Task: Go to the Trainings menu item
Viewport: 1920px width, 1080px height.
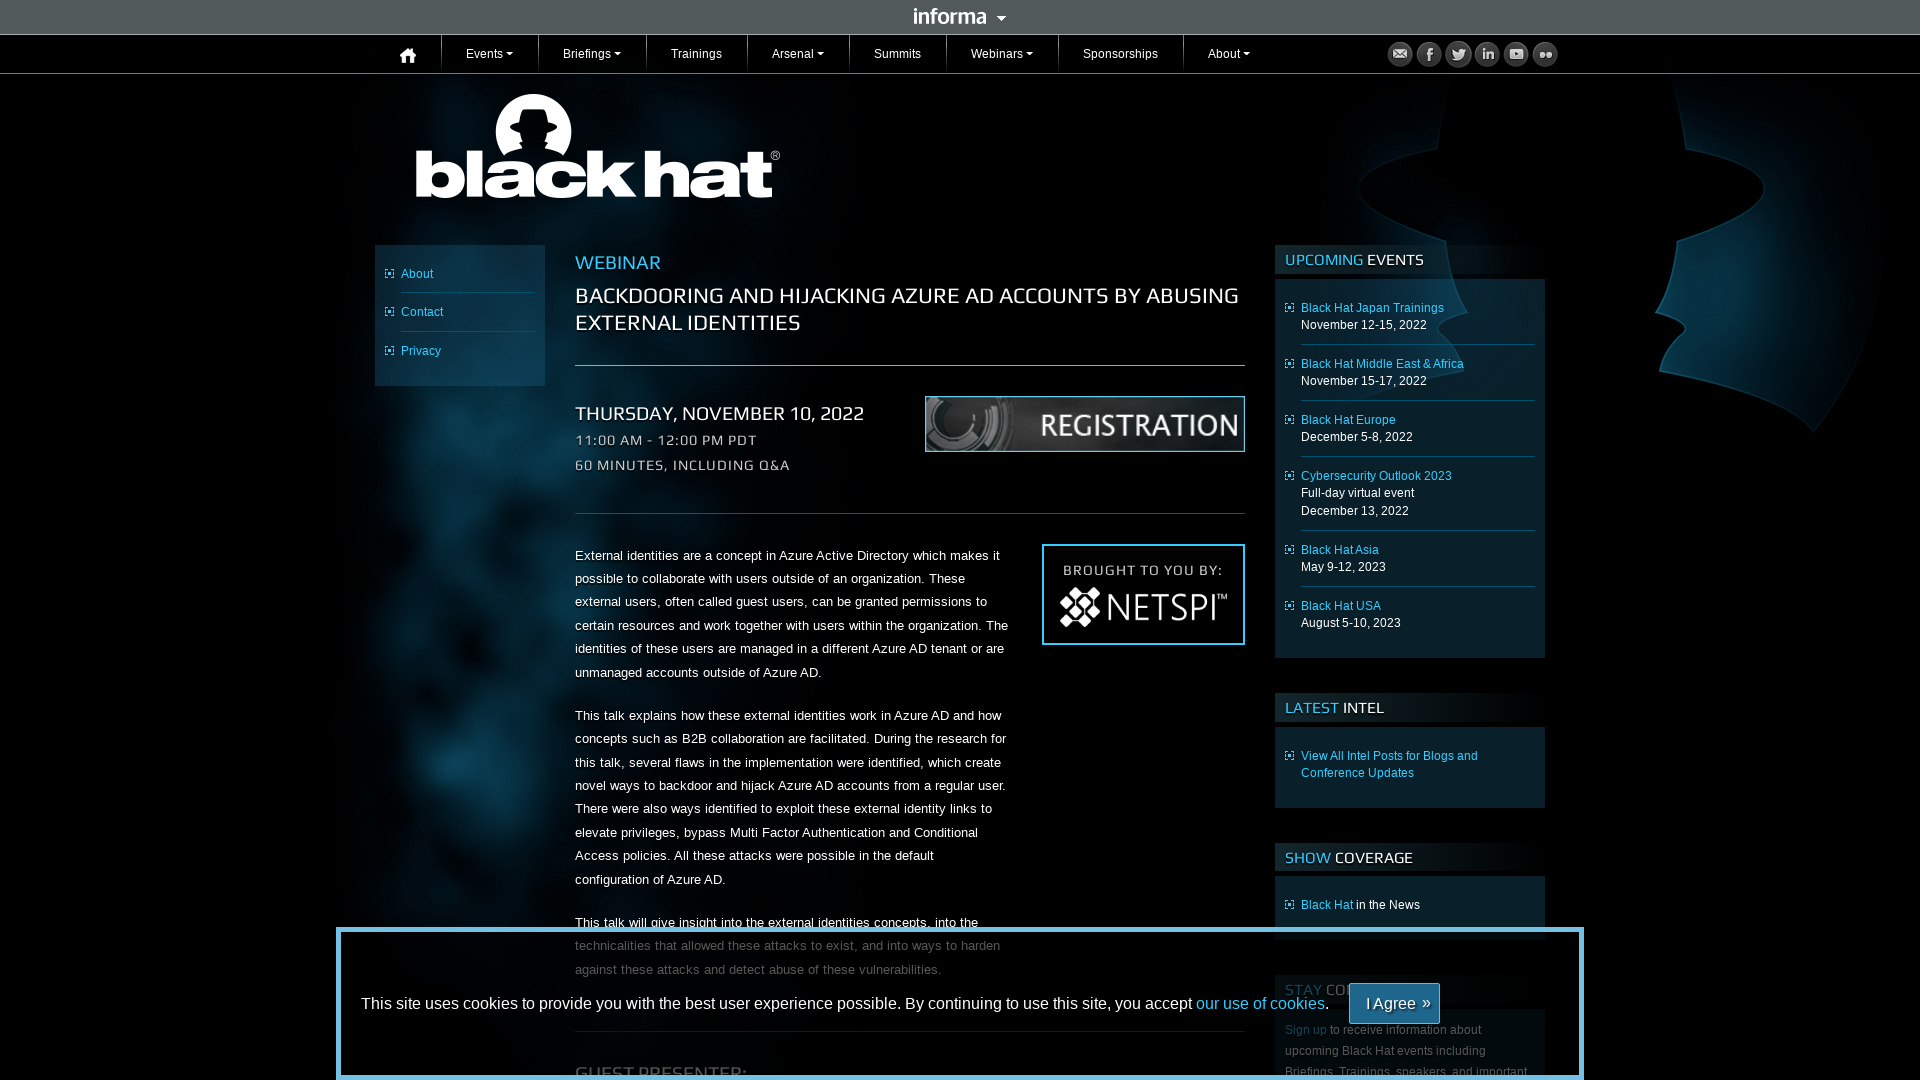Action: (x=696, y=54)
